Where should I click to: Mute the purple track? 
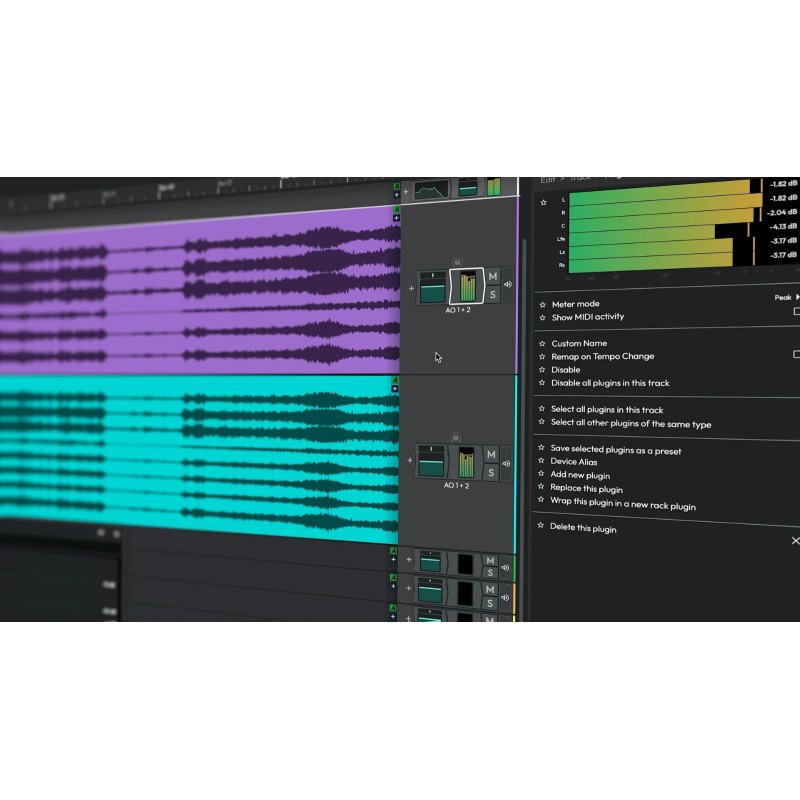pyautogui.click(x=492, y=277)
